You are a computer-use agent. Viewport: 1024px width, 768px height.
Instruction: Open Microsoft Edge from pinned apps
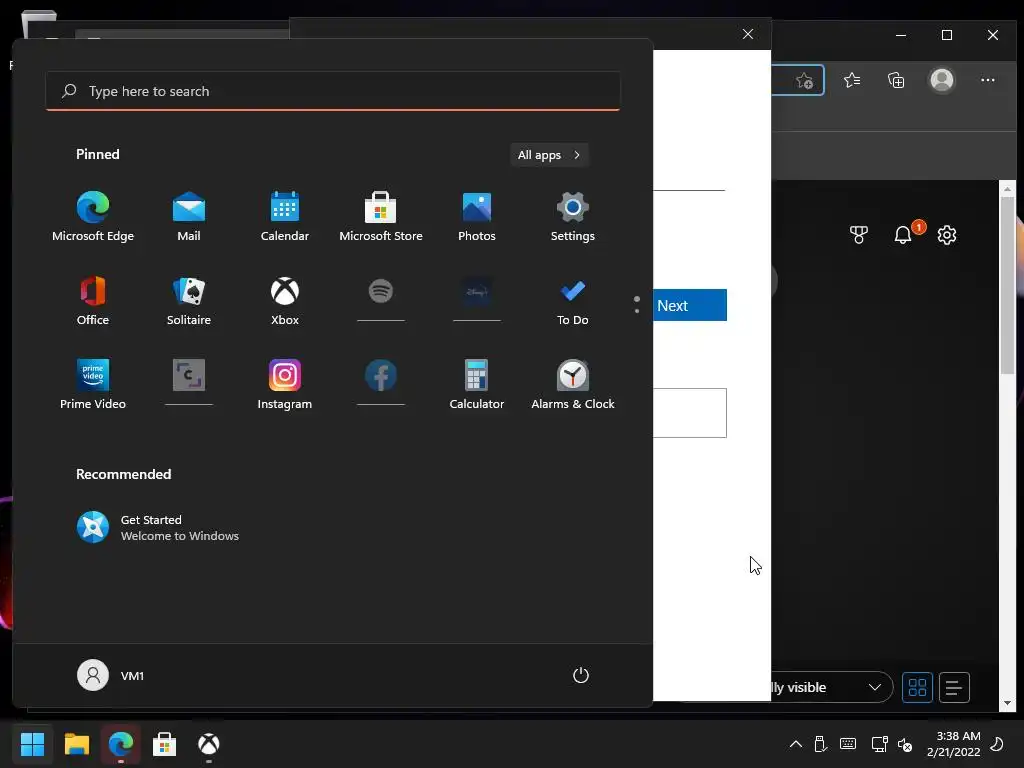93,217
